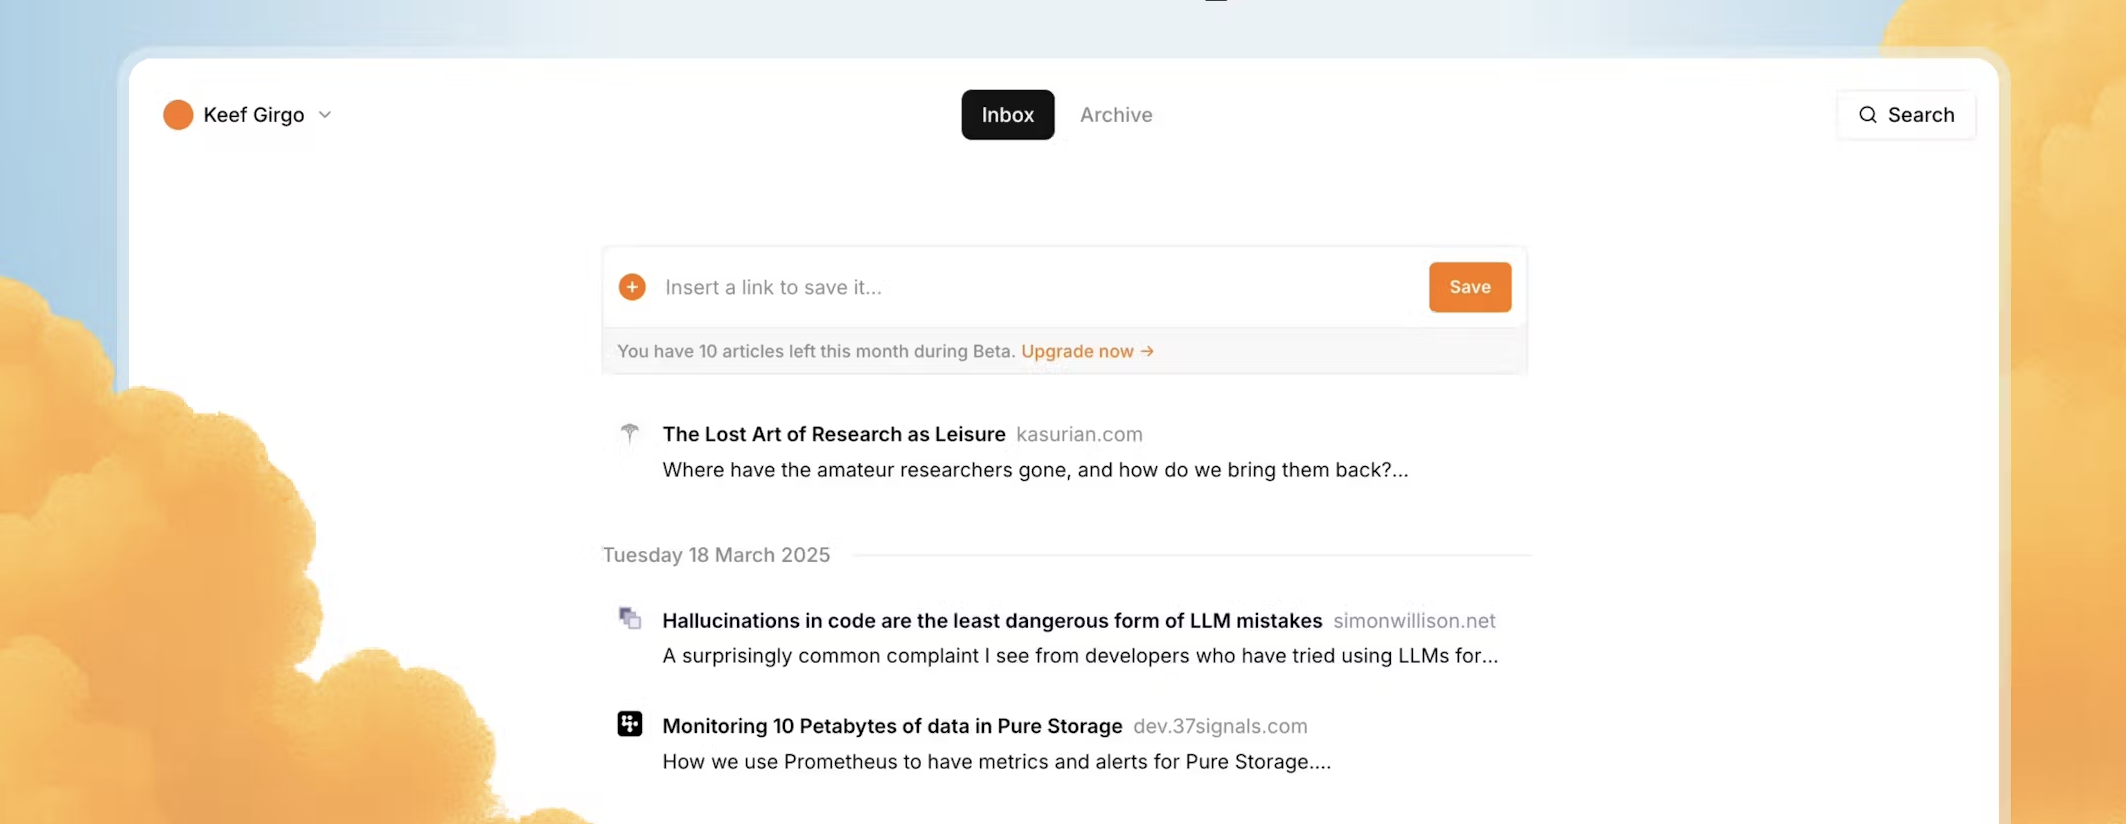Switch to the Archive tab
This screenshot has width=2126, height=824.
(1116, 115)
